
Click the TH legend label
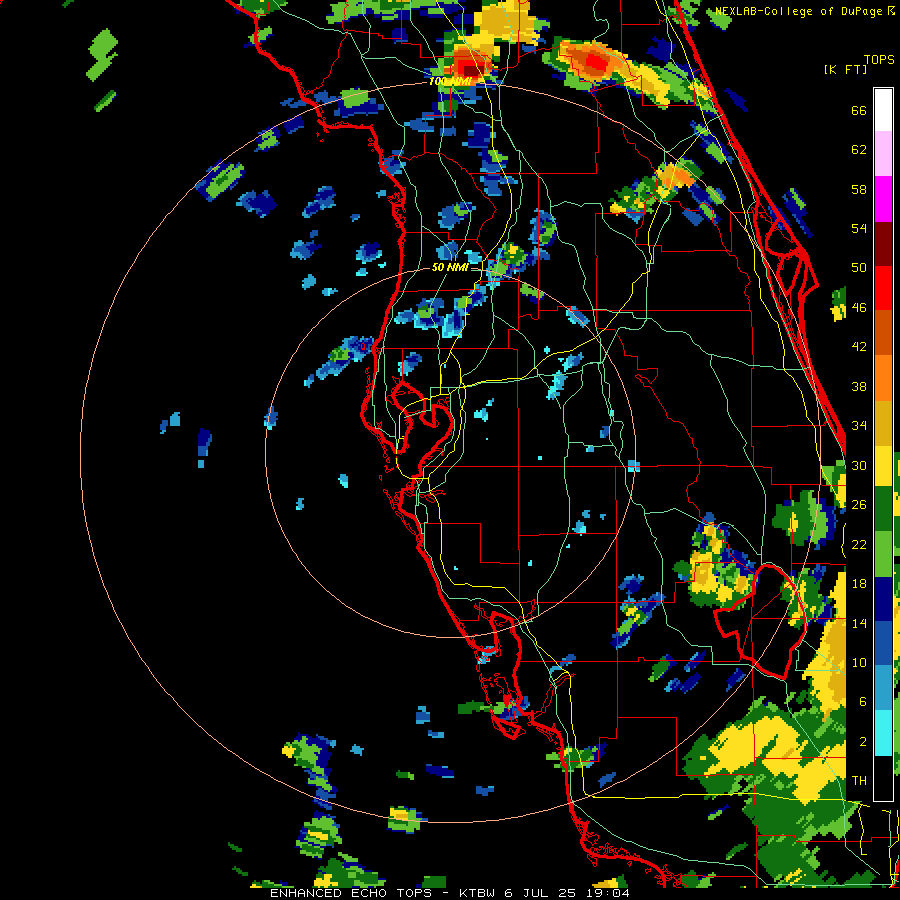[x=859, y=781]
